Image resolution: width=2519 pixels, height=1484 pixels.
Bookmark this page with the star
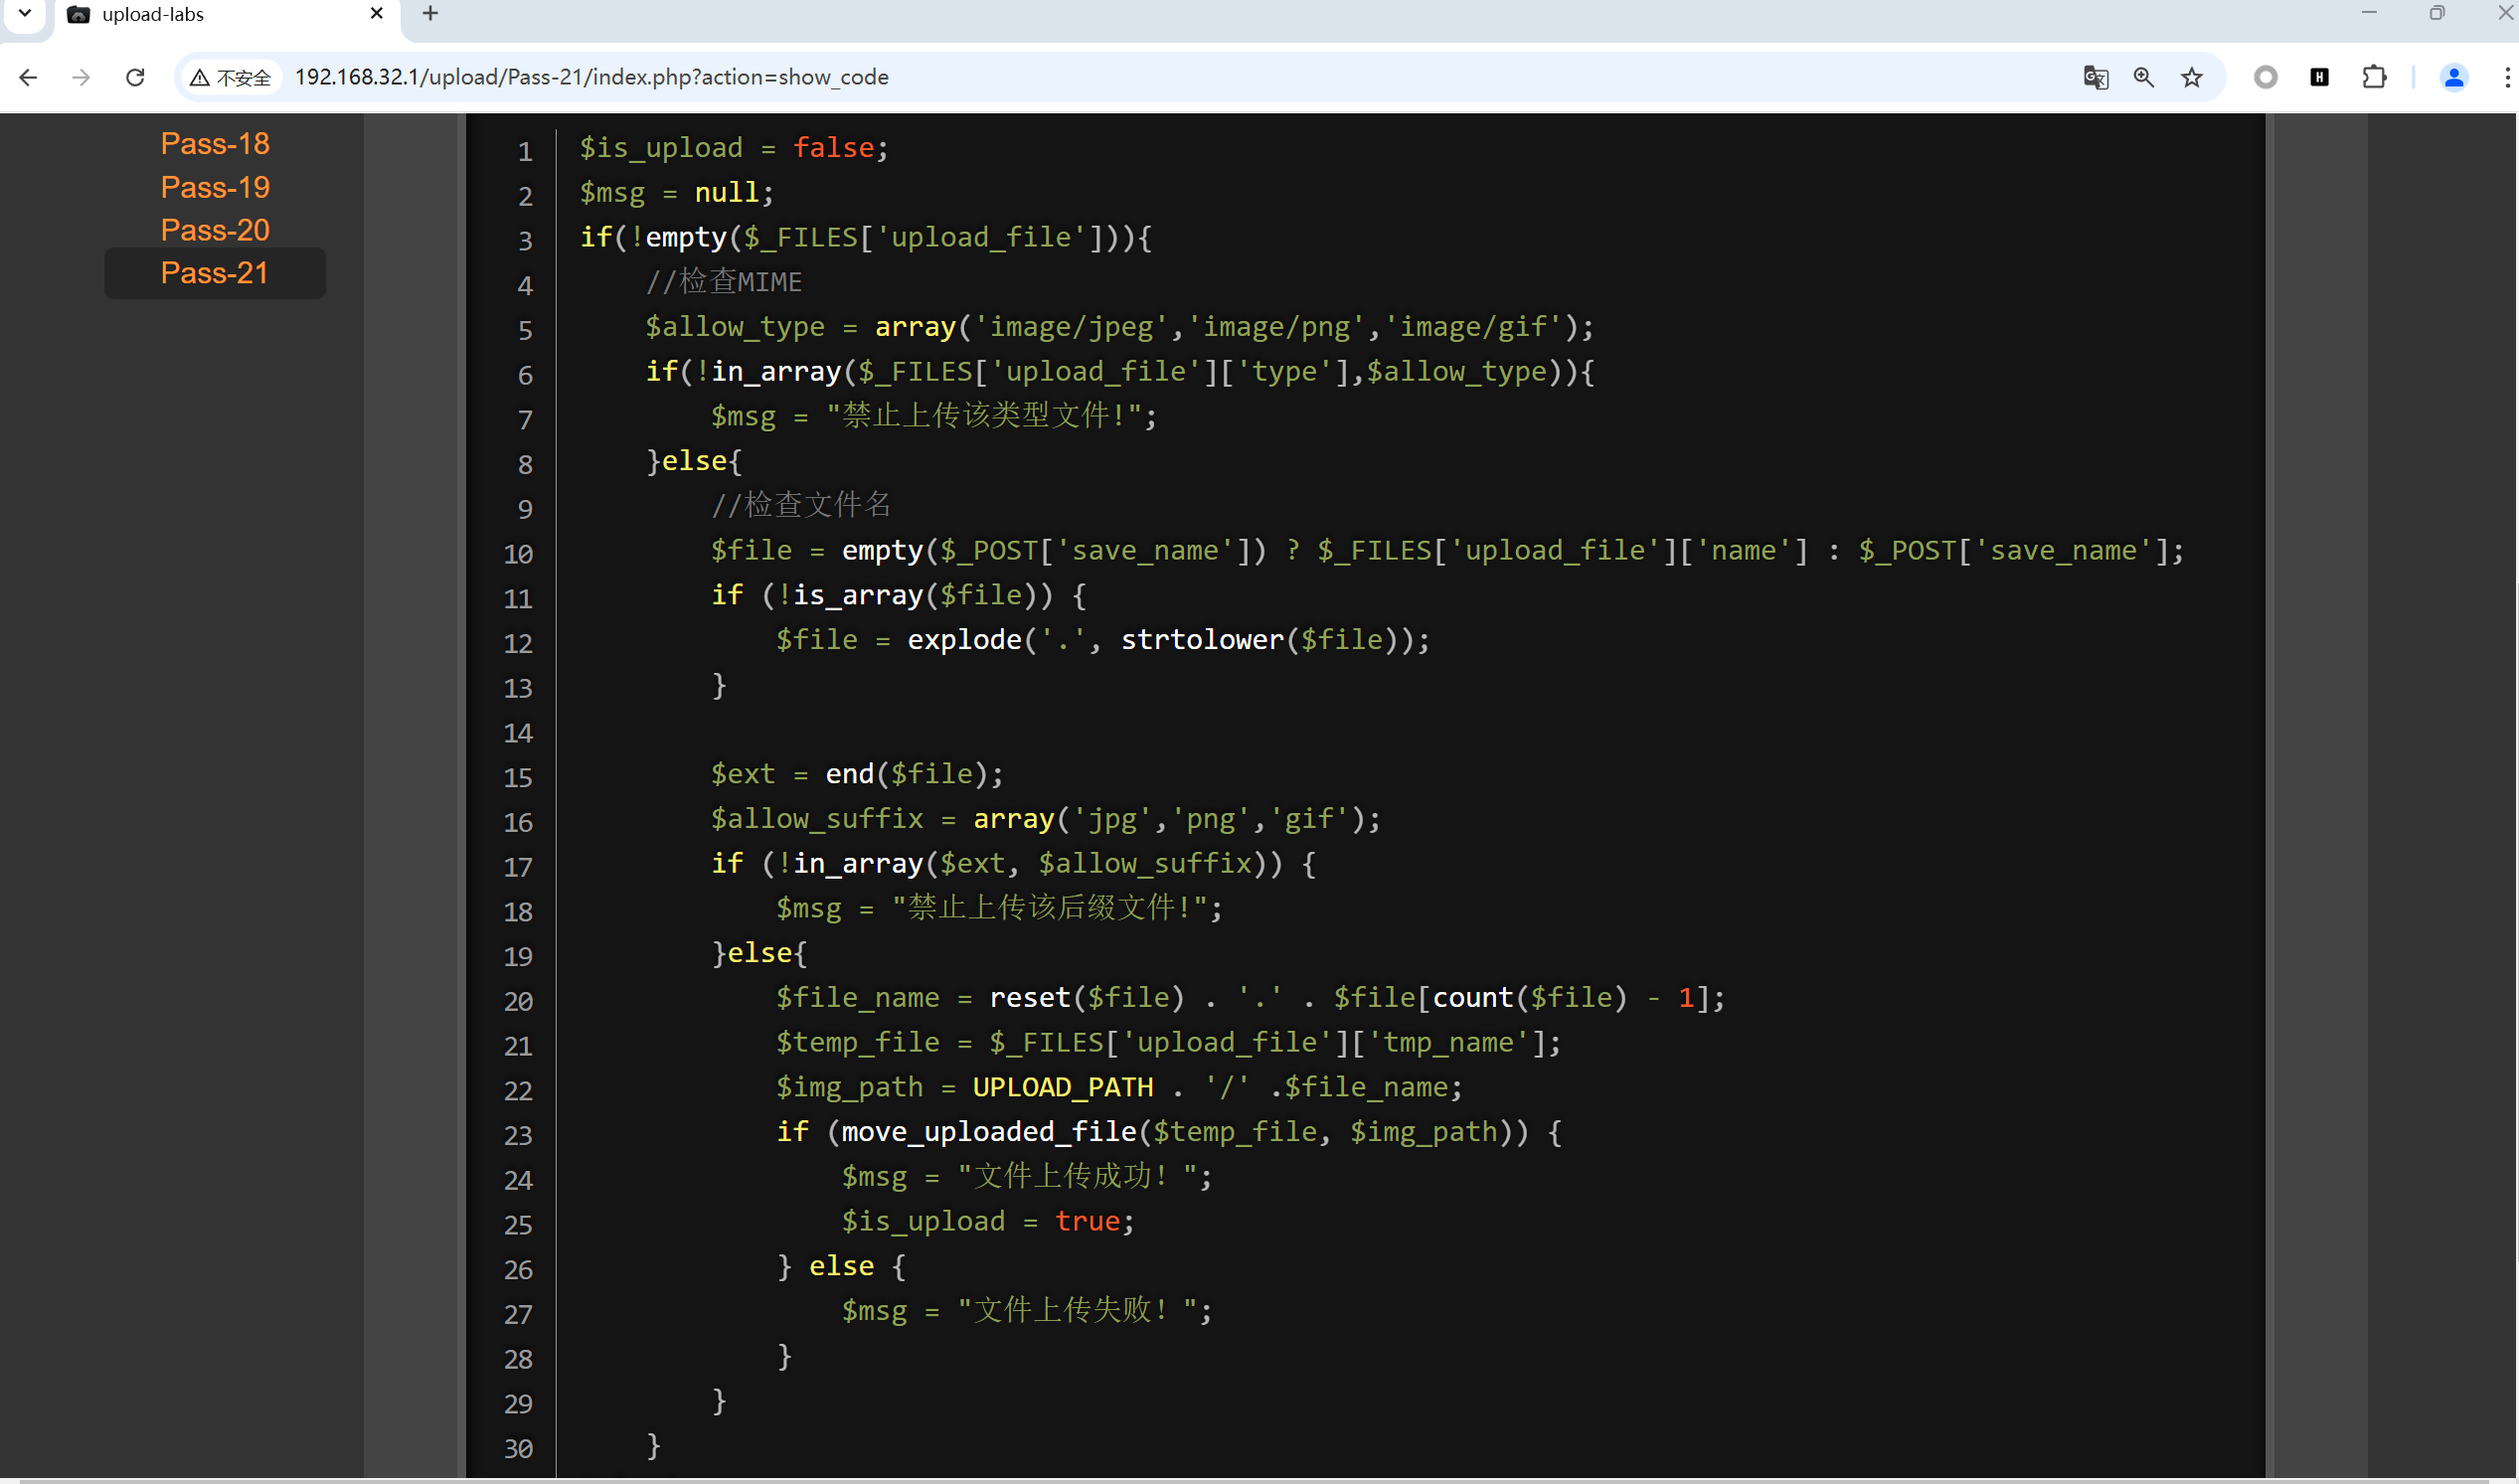(x=2191, y=77)
